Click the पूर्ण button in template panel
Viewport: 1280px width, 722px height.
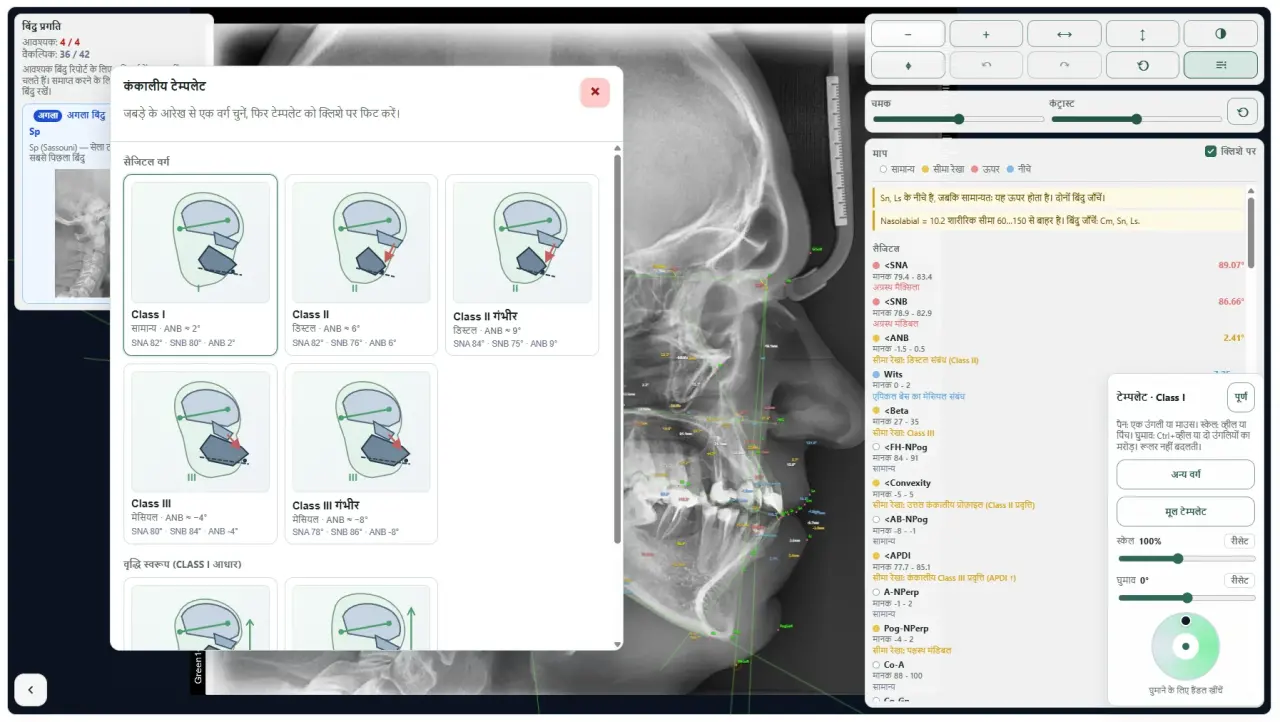[1240, 397]
